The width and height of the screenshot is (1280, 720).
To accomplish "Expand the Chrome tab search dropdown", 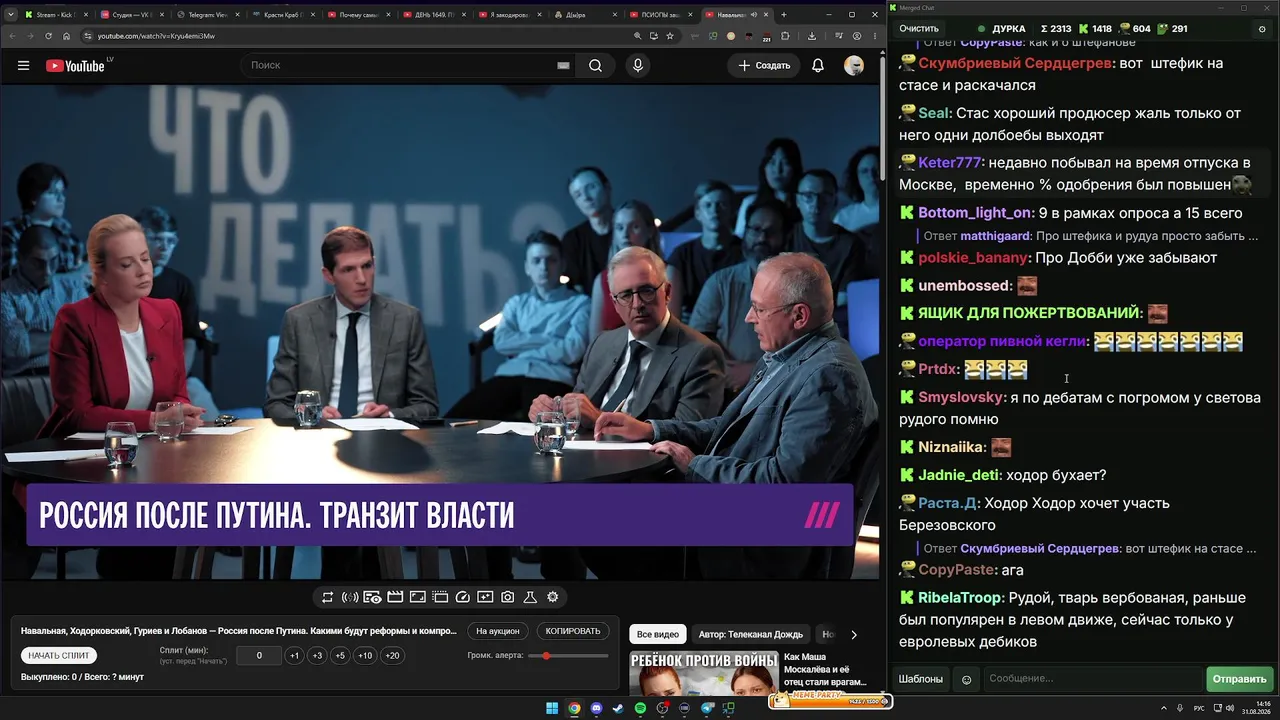I will [x=10, y=15].
